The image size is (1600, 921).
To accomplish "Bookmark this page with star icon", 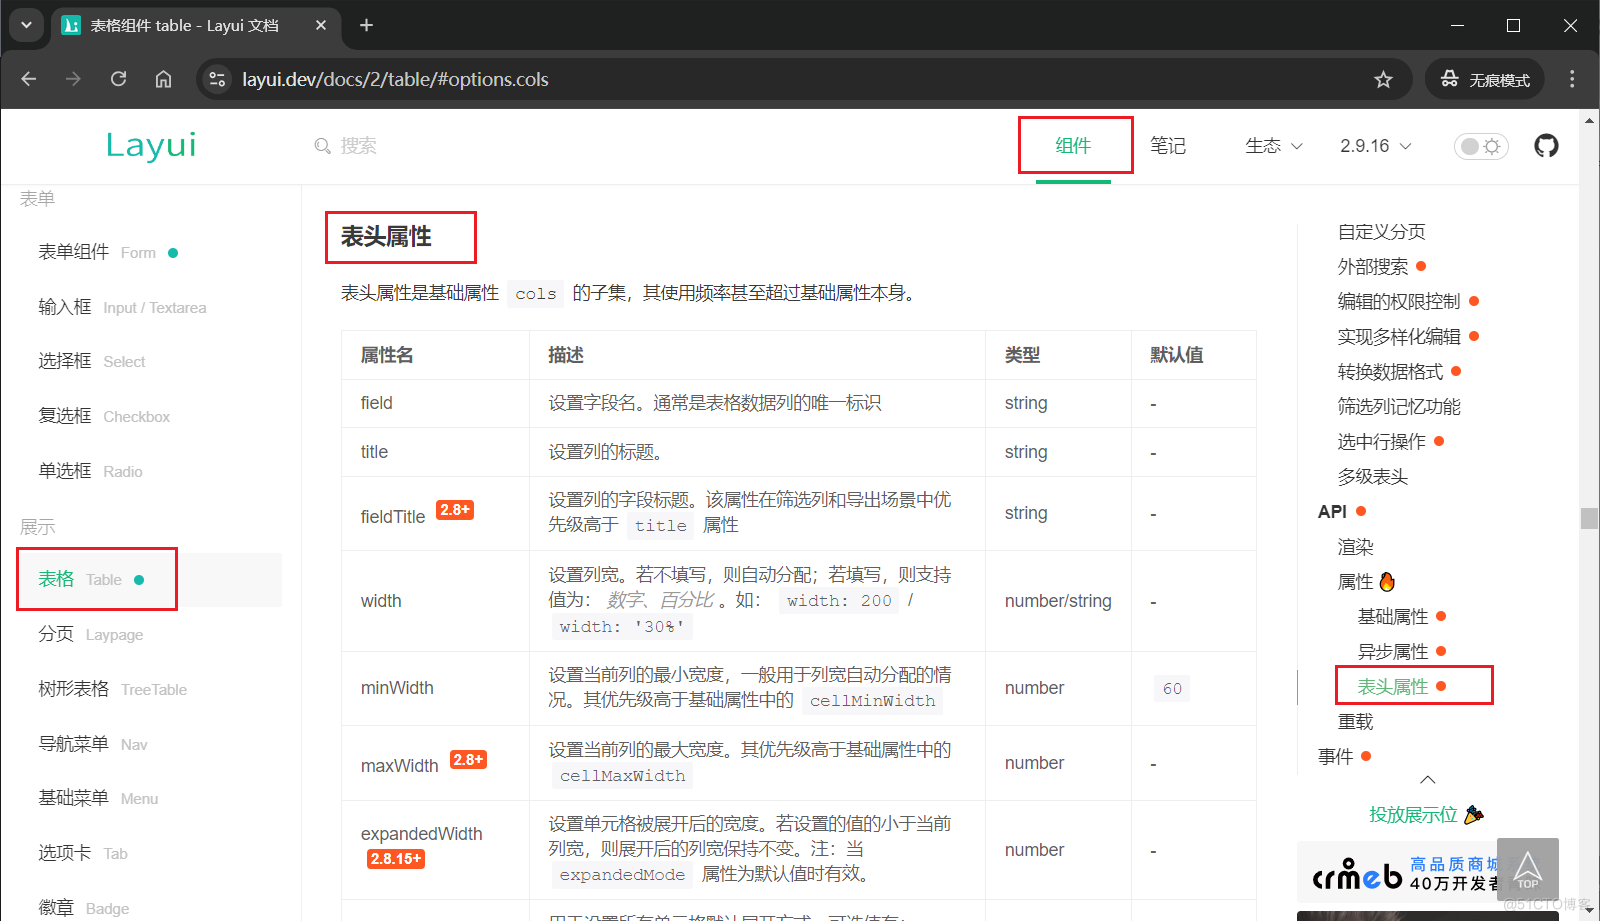I will point(1383,79).
